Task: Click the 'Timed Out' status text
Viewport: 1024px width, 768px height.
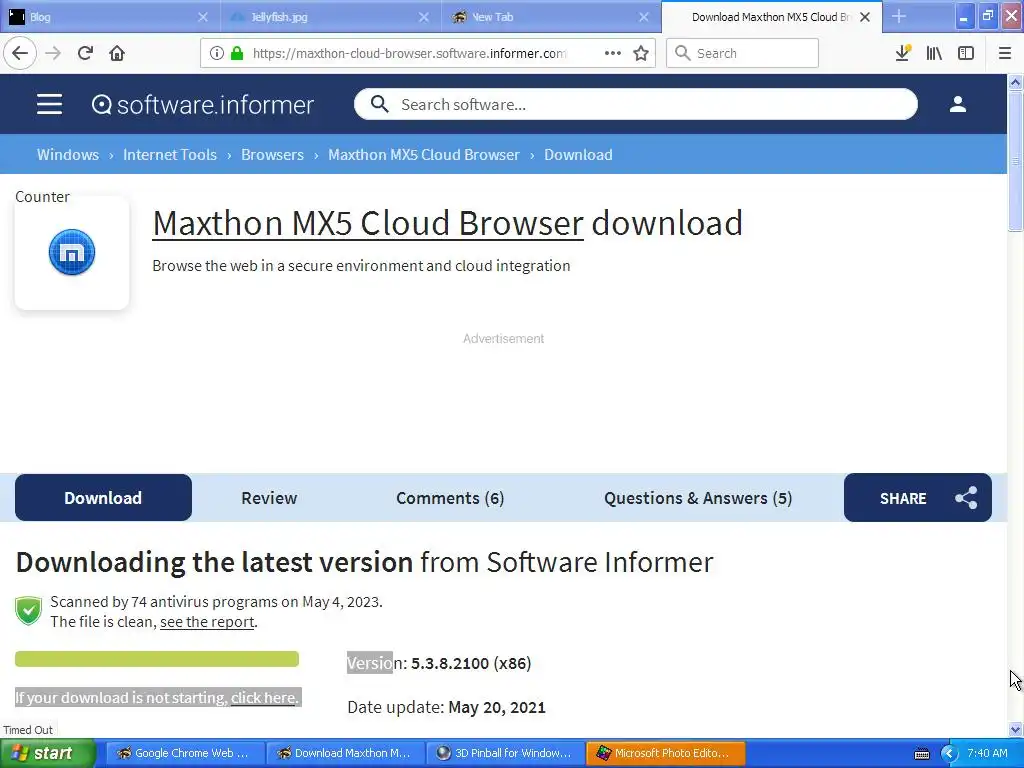Action: (27, 730)
